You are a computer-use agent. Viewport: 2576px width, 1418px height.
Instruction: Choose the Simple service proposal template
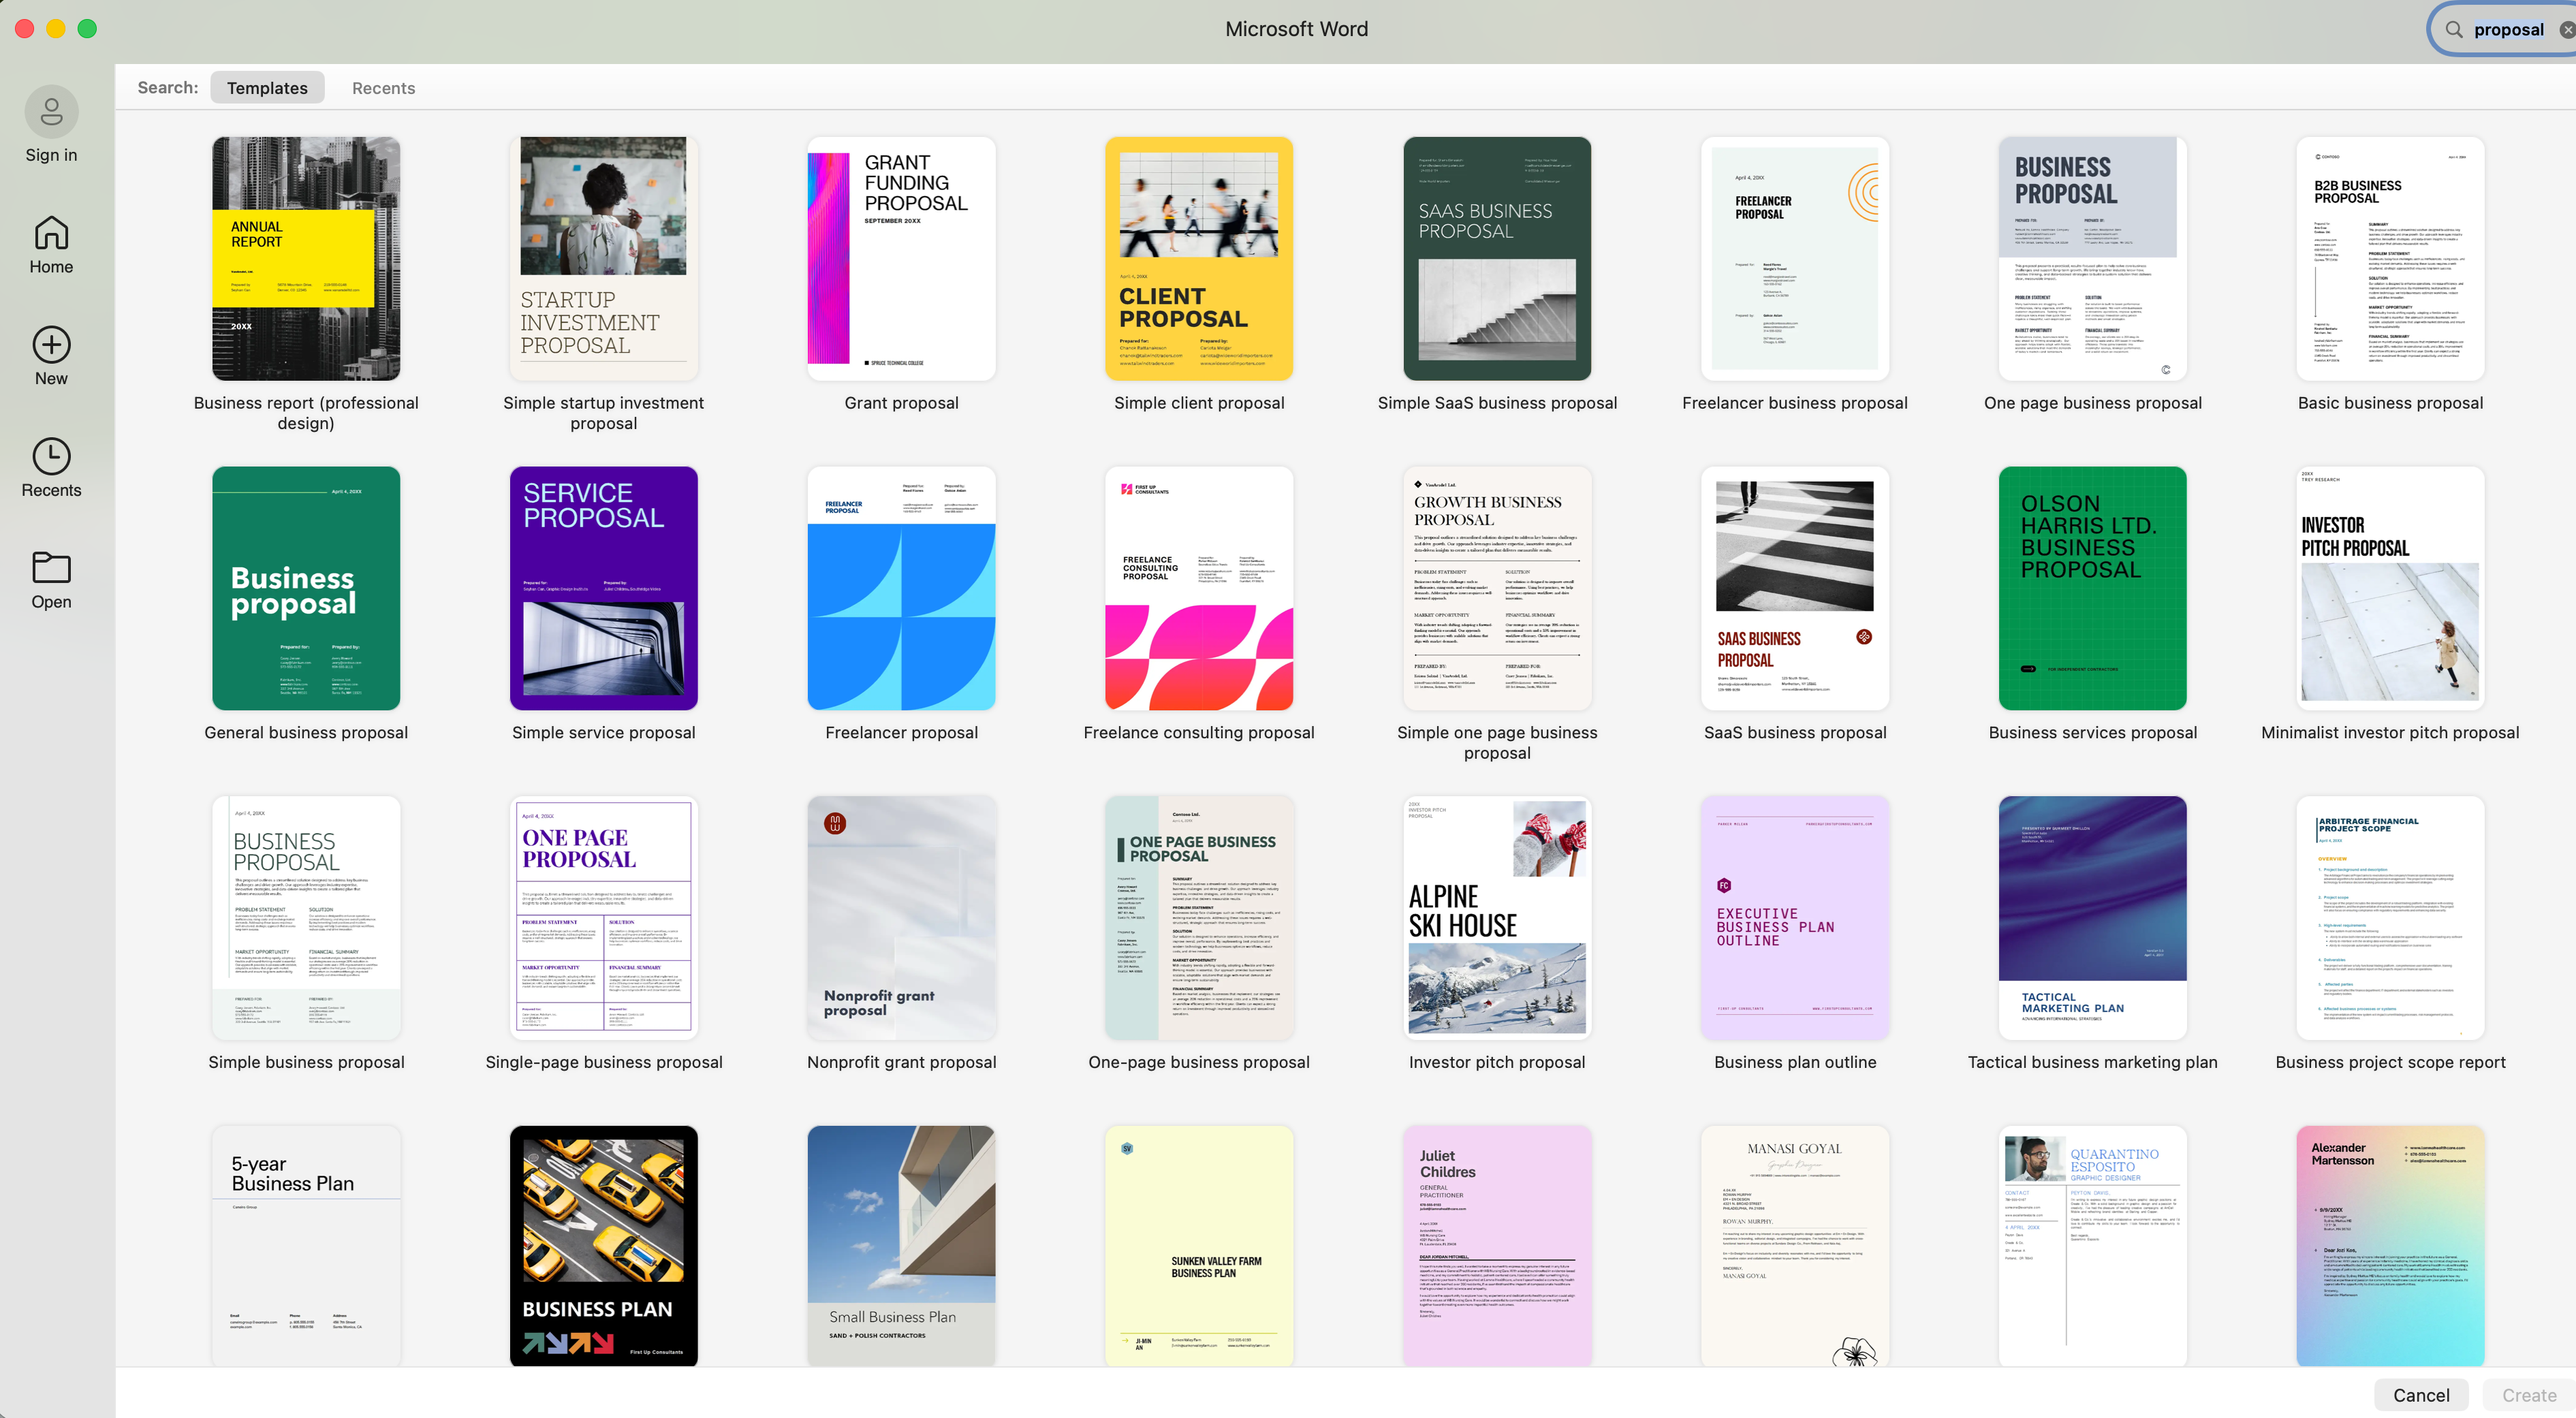point(604,589)
